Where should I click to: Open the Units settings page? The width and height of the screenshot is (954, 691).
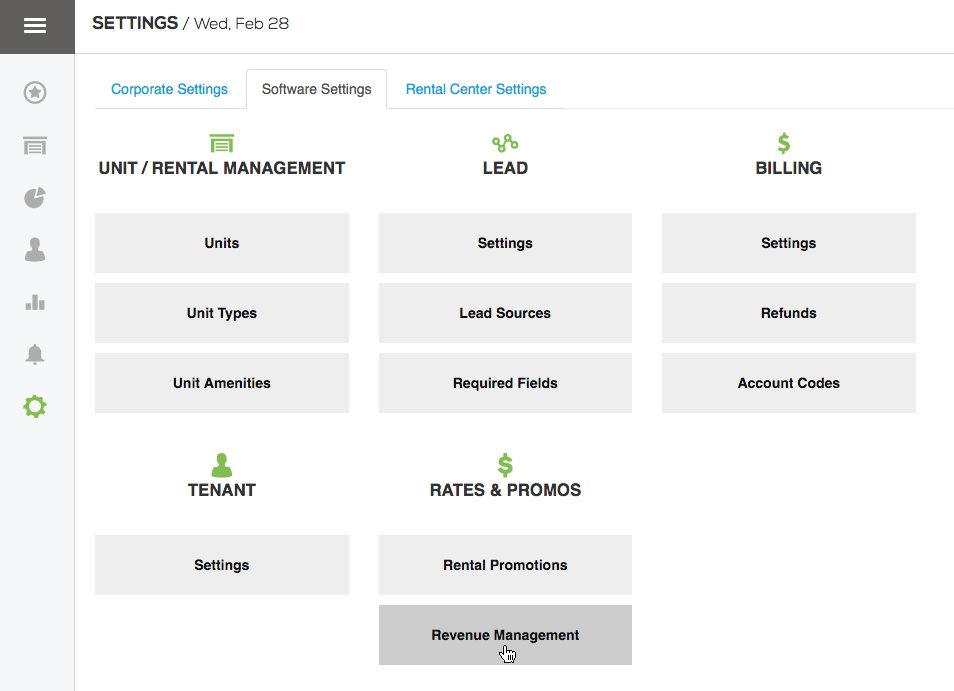pos(221,243)
